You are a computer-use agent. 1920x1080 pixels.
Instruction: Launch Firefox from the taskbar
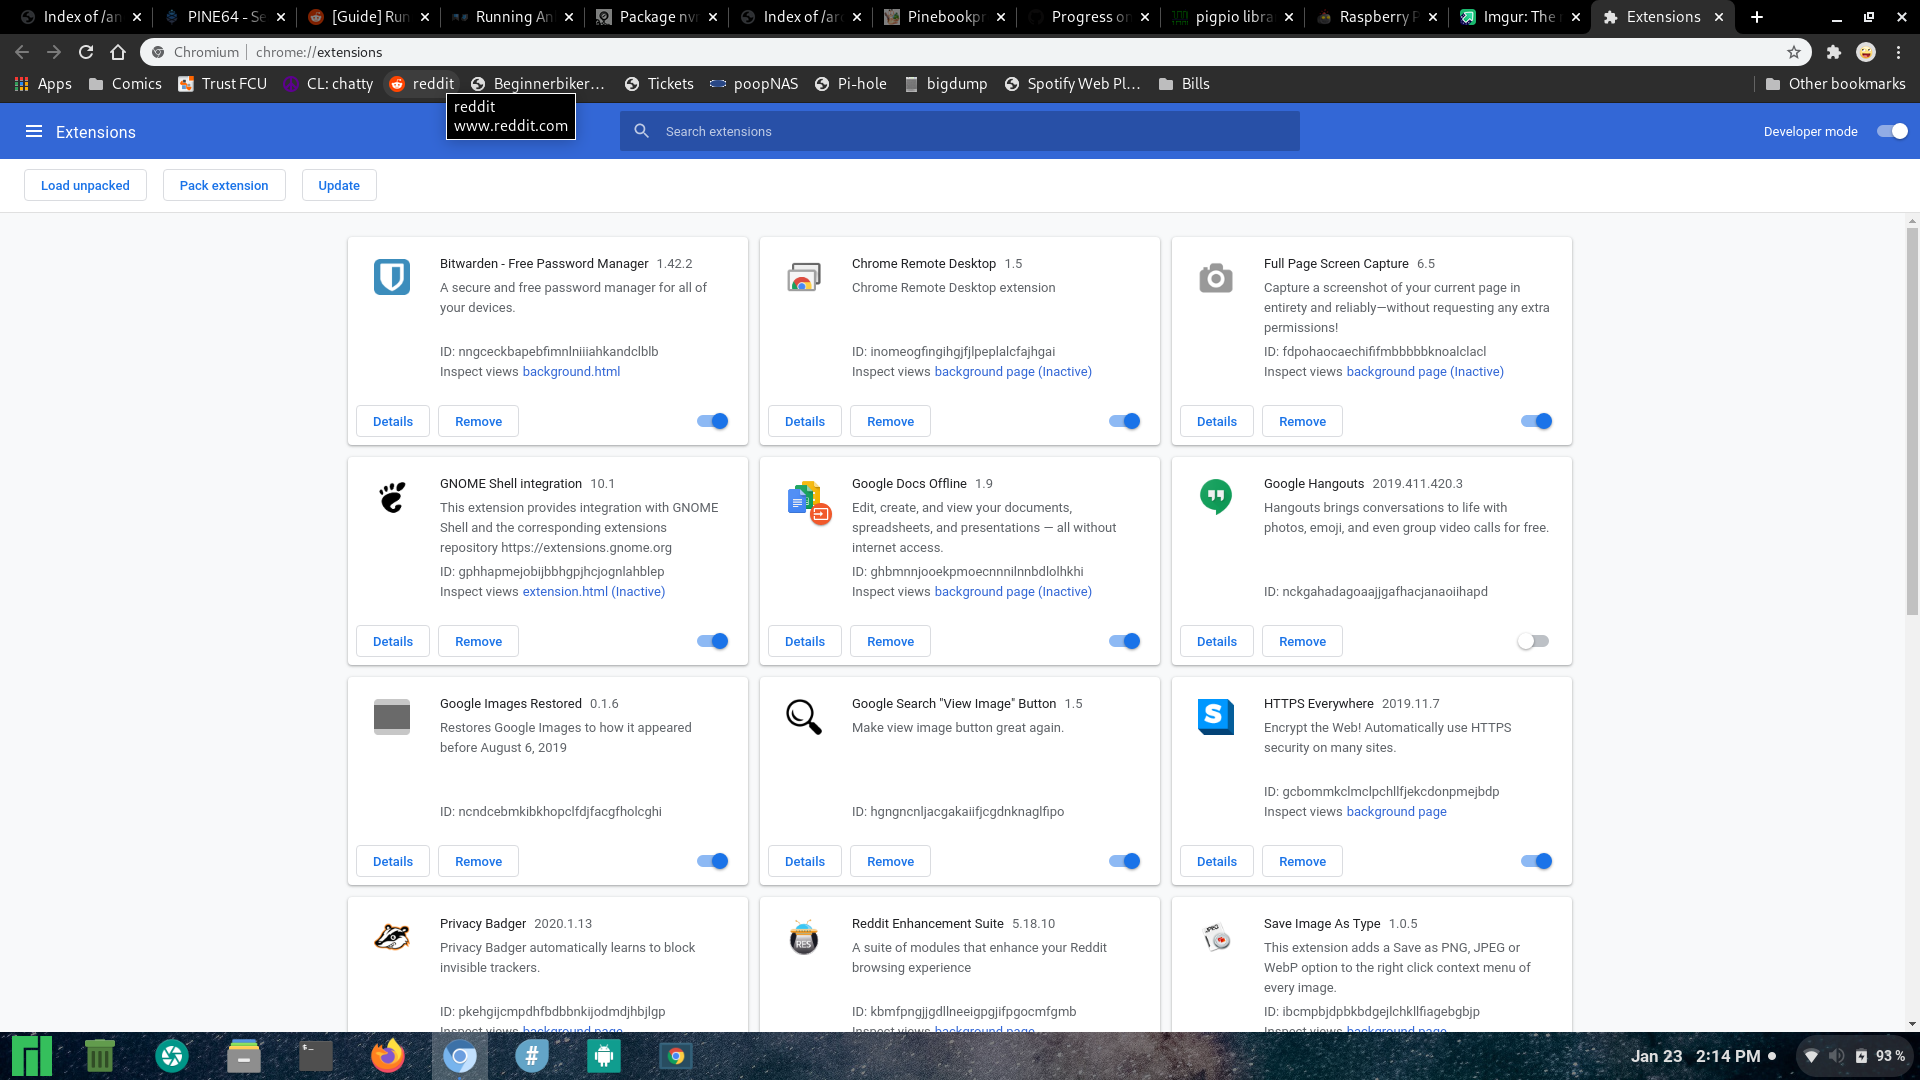coord(388,1056)
